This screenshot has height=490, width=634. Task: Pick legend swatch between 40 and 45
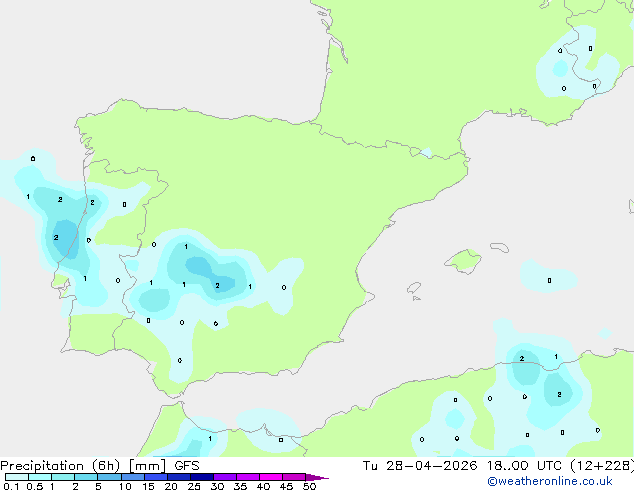tap(271, 477)
